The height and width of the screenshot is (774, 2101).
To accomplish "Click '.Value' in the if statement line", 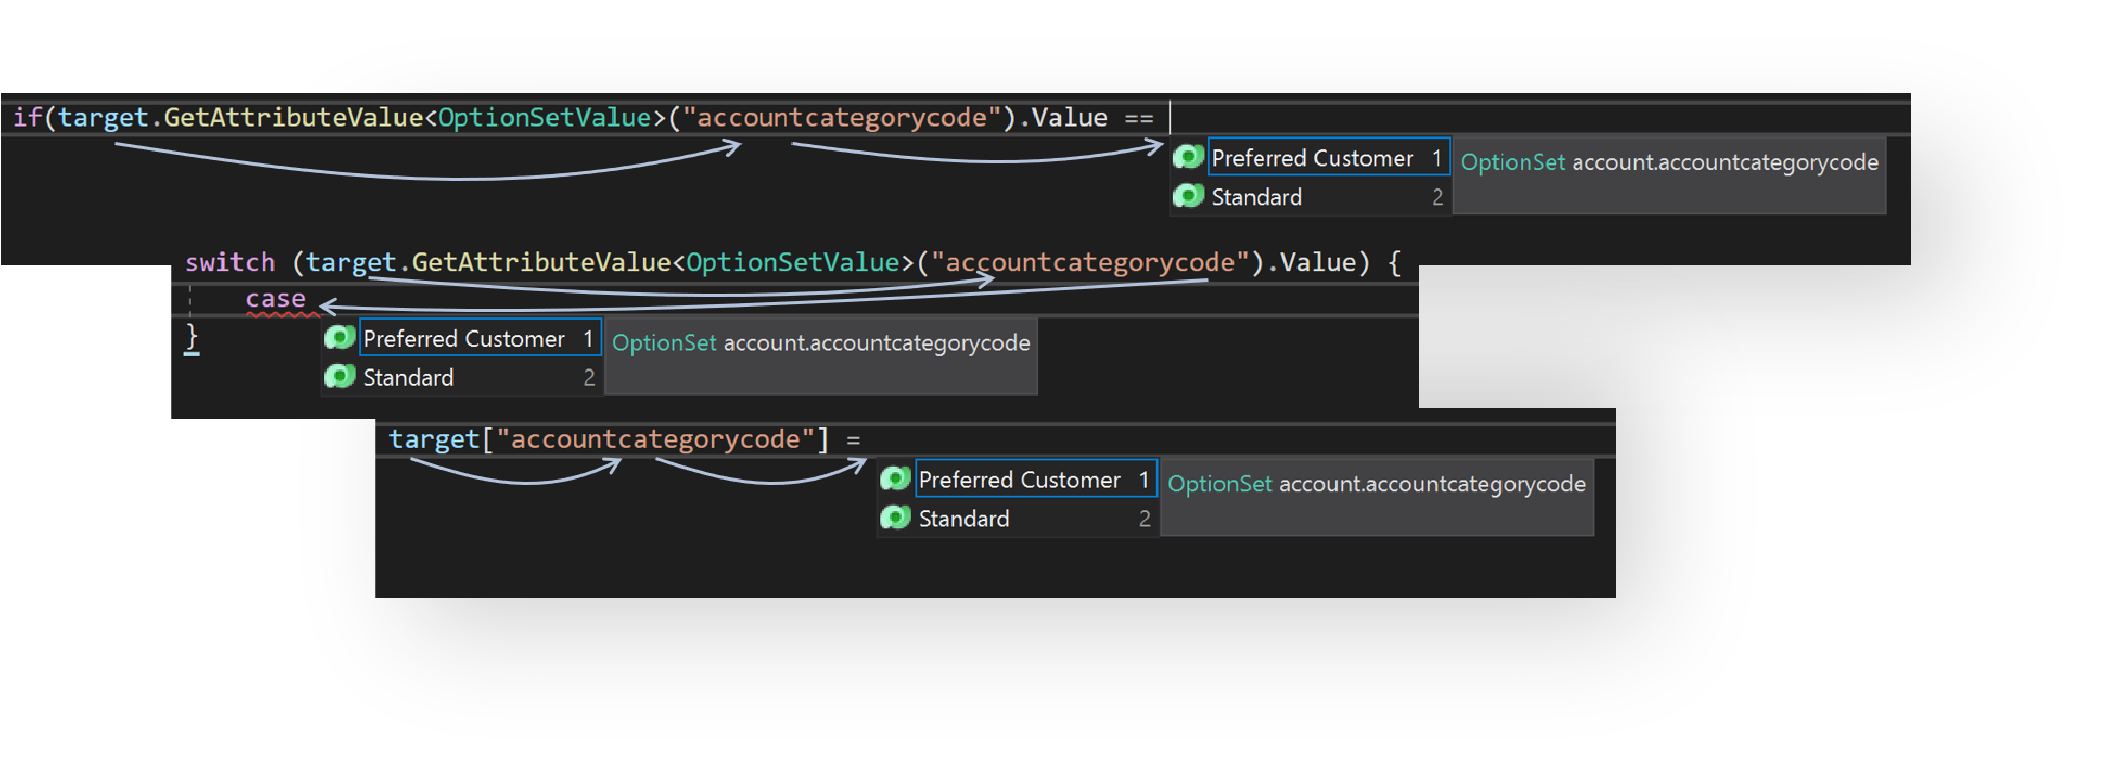I will [1063, 118].
